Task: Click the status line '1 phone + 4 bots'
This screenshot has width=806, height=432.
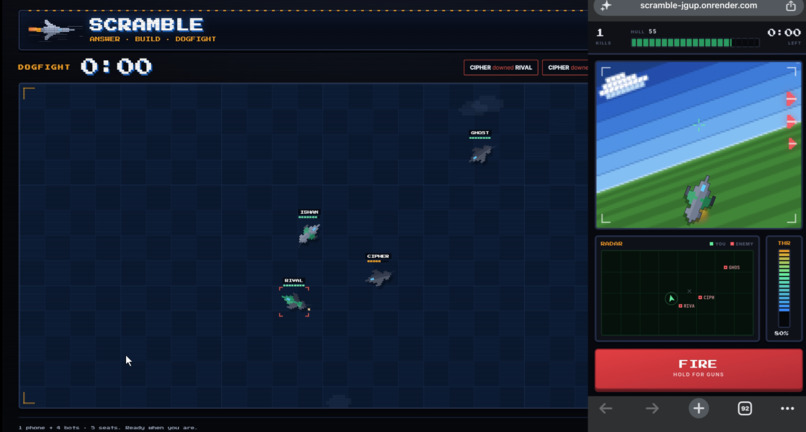Action: click(107, 428)
